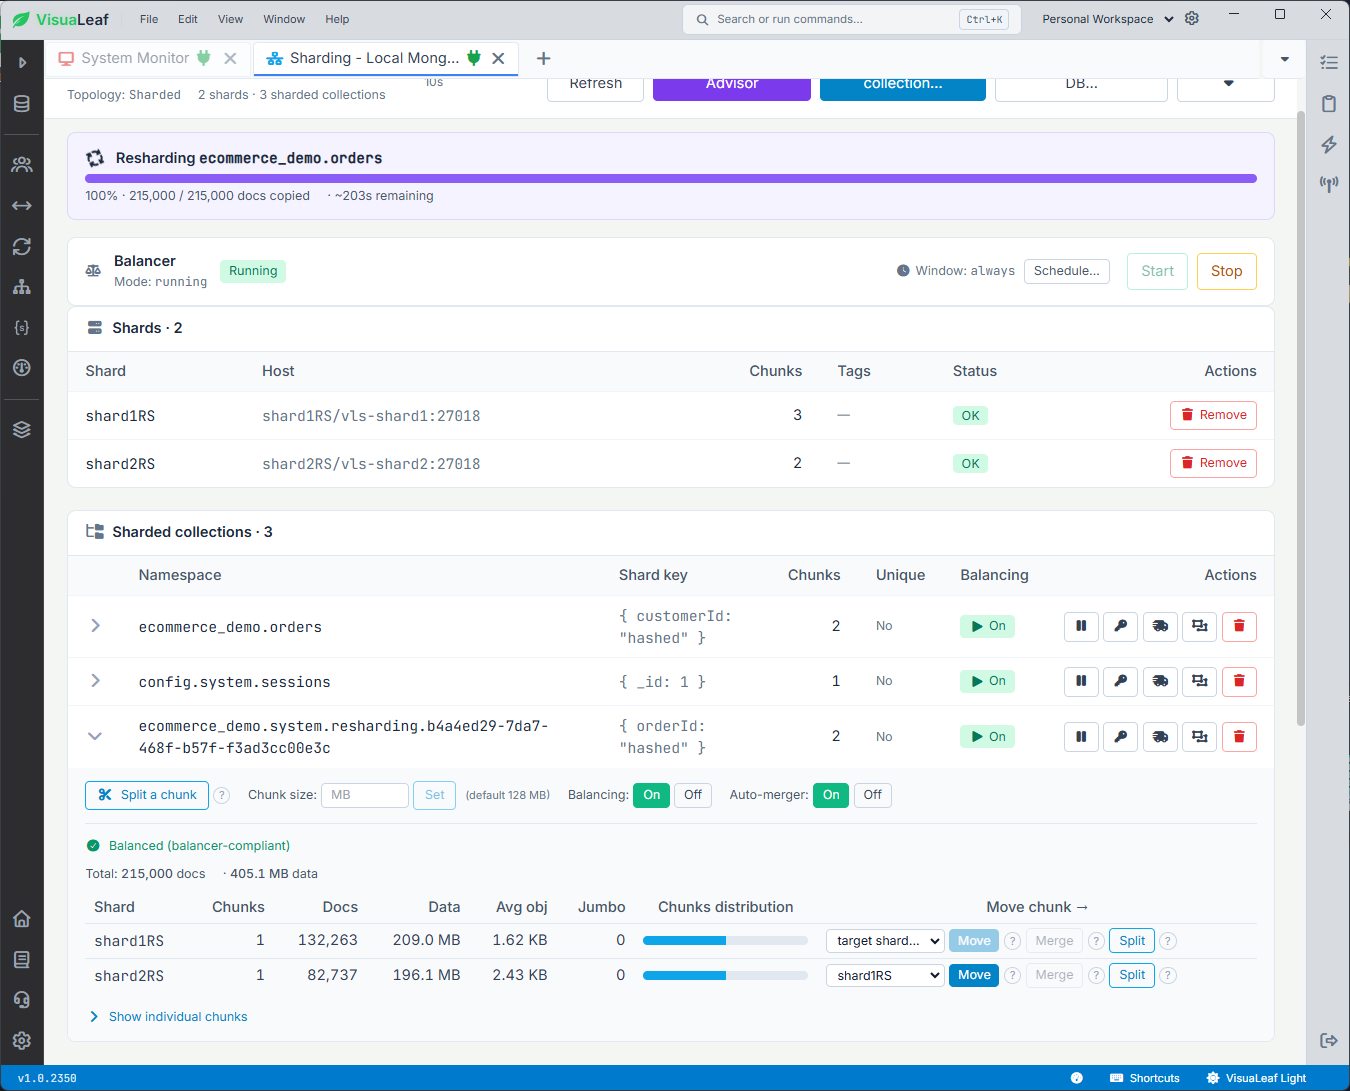The height and width of the screenshot is (1091, 1350).
Task: Open a new tab with plus button
Action: [544, 58]
